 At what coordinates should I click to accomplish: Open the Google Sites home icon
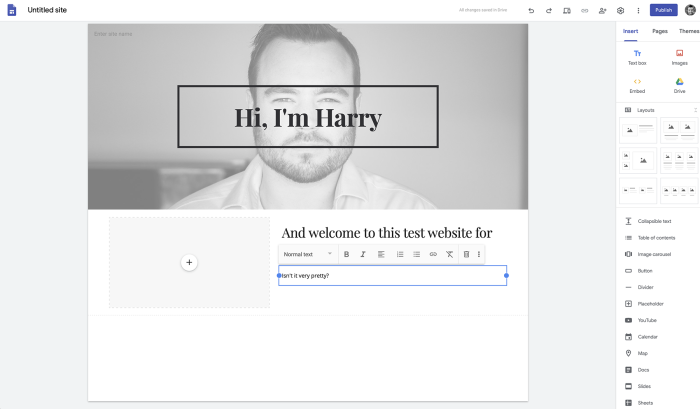point(12,10)
